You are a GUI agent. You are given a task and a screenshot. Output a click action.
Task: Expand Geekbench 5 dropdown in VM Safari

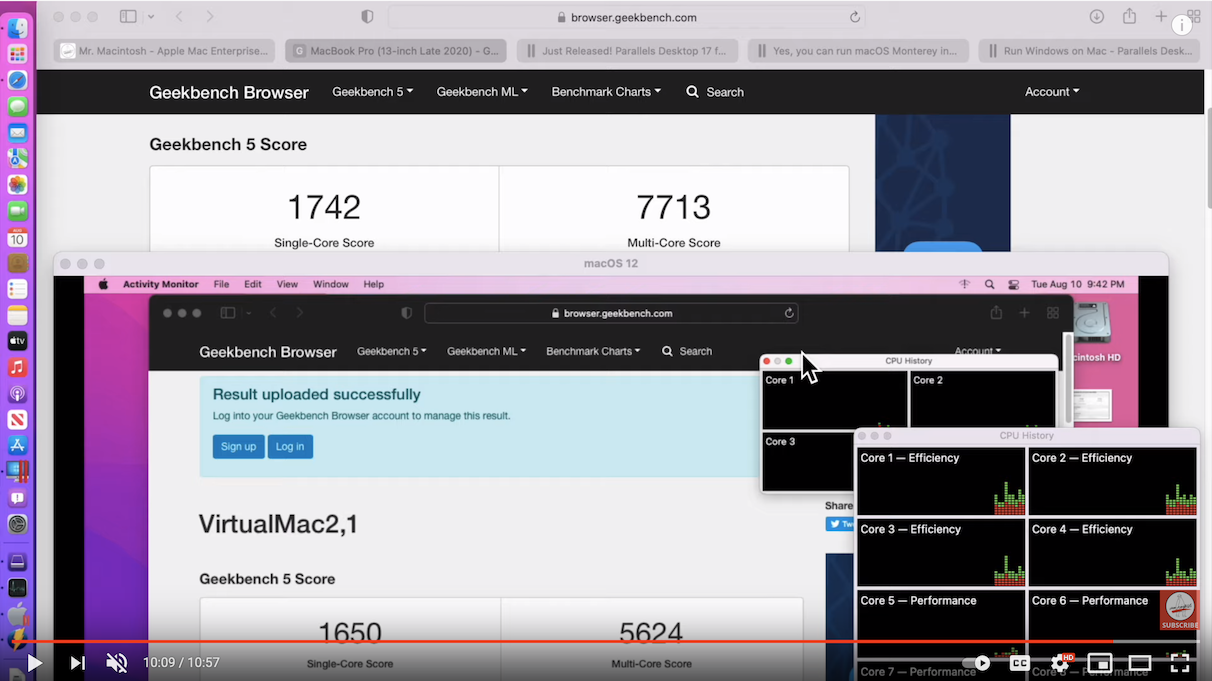392,352
